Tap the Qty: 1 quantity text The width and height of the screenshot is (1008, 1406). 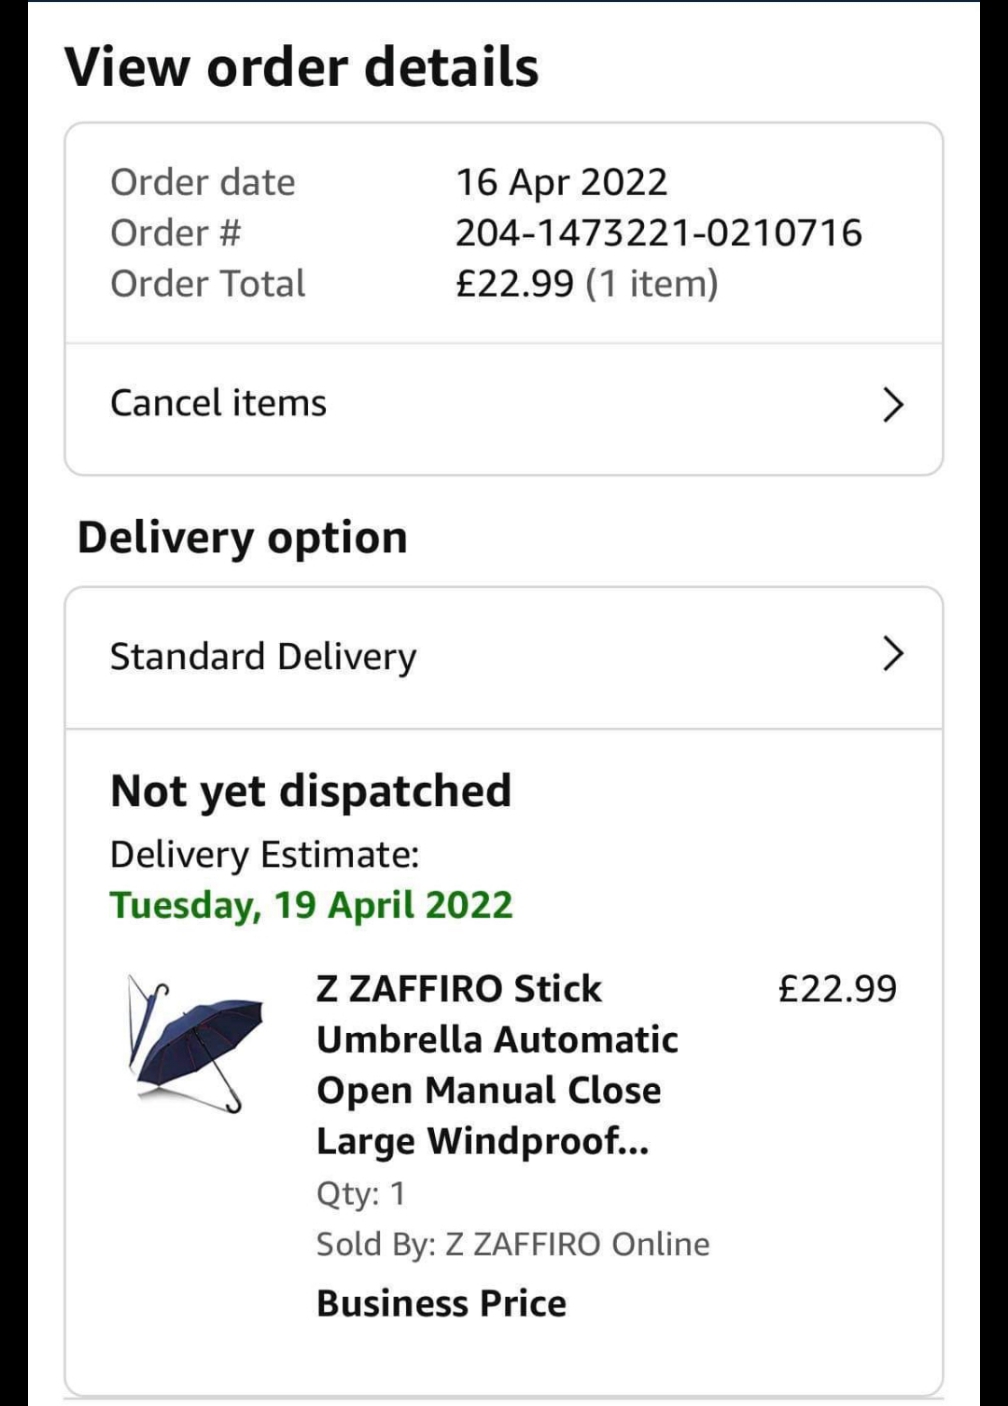[360, 1193]
